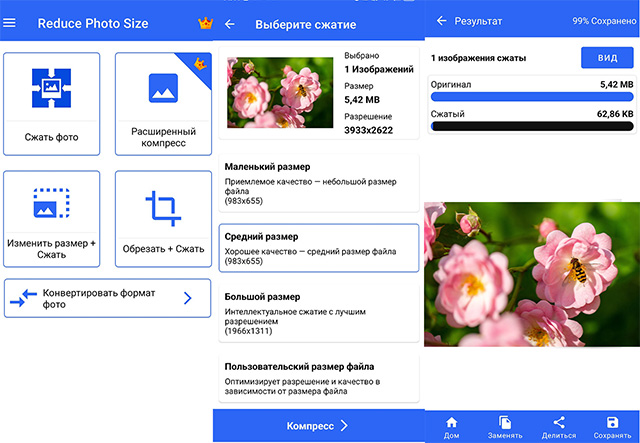The width and height of the screenshot is (640, 443).
Task: Click the Обрезать + Сжать label
Action: [x=163, y=249]
